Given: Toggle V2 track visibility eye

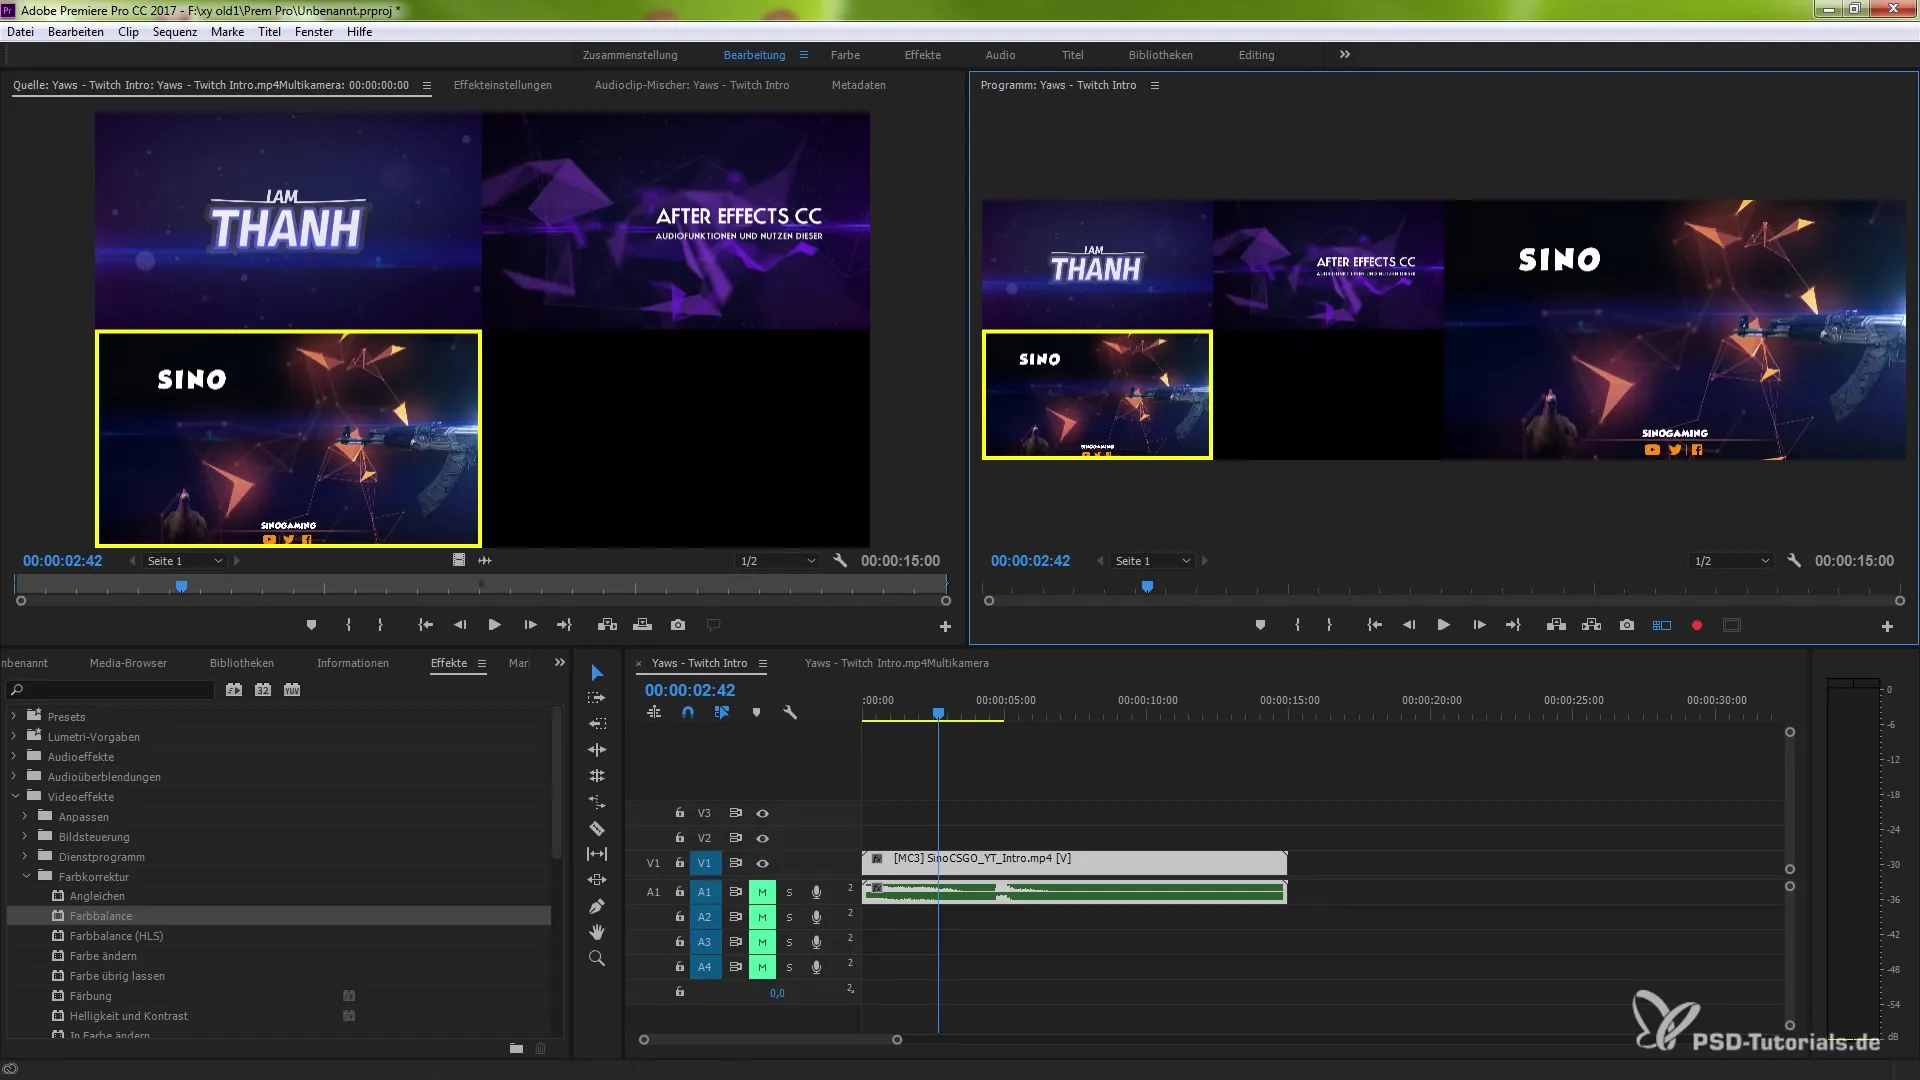Looking at the screenshot, I should tap(762, 838).
